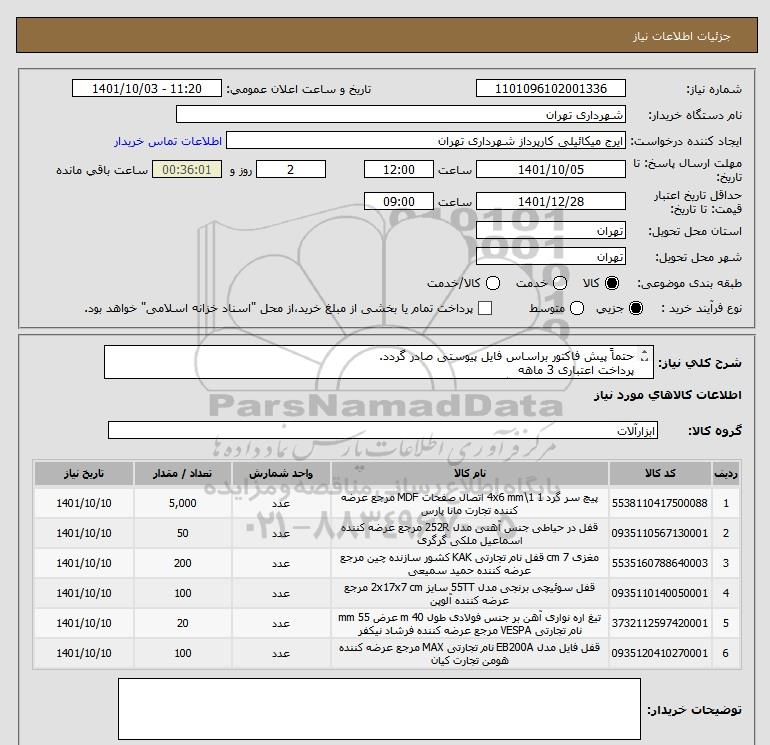Select the کالا/خدمت radio button
The height and width of the screenshot is (745, 770).
[x=493, y=283]
